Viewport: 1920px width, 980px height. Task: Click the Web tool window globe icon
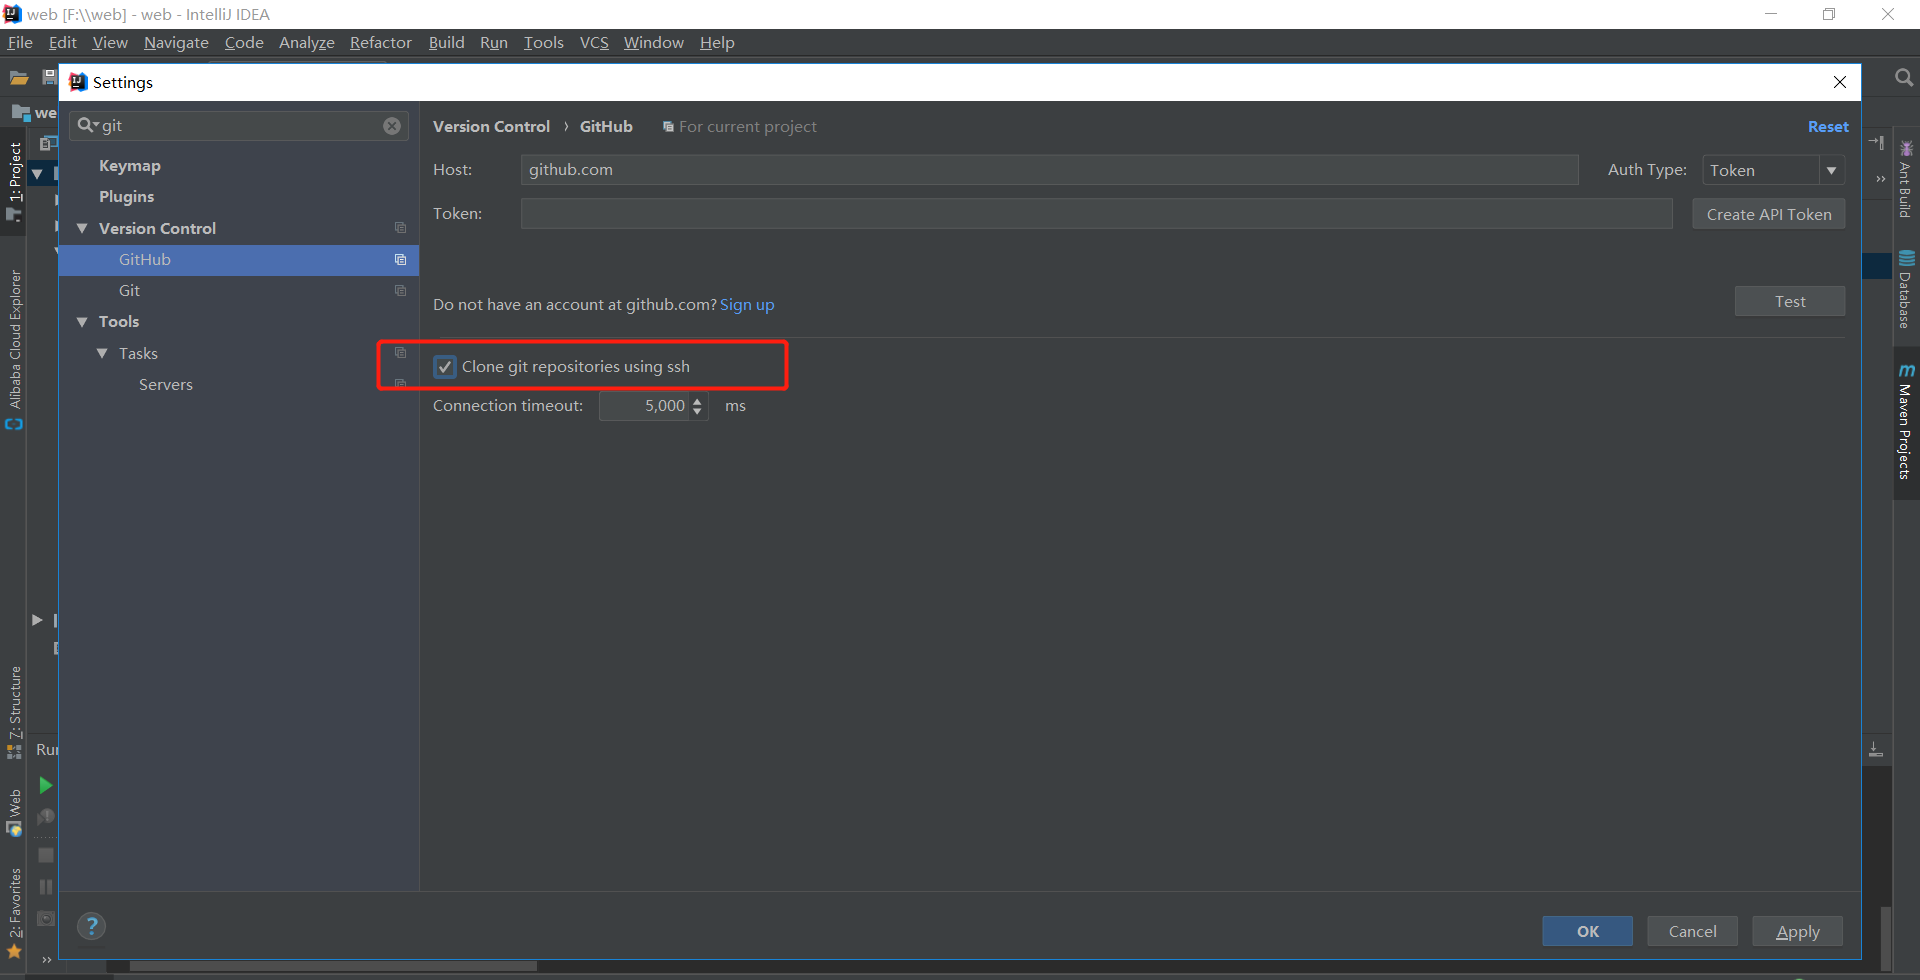click(x=14, y=829)
